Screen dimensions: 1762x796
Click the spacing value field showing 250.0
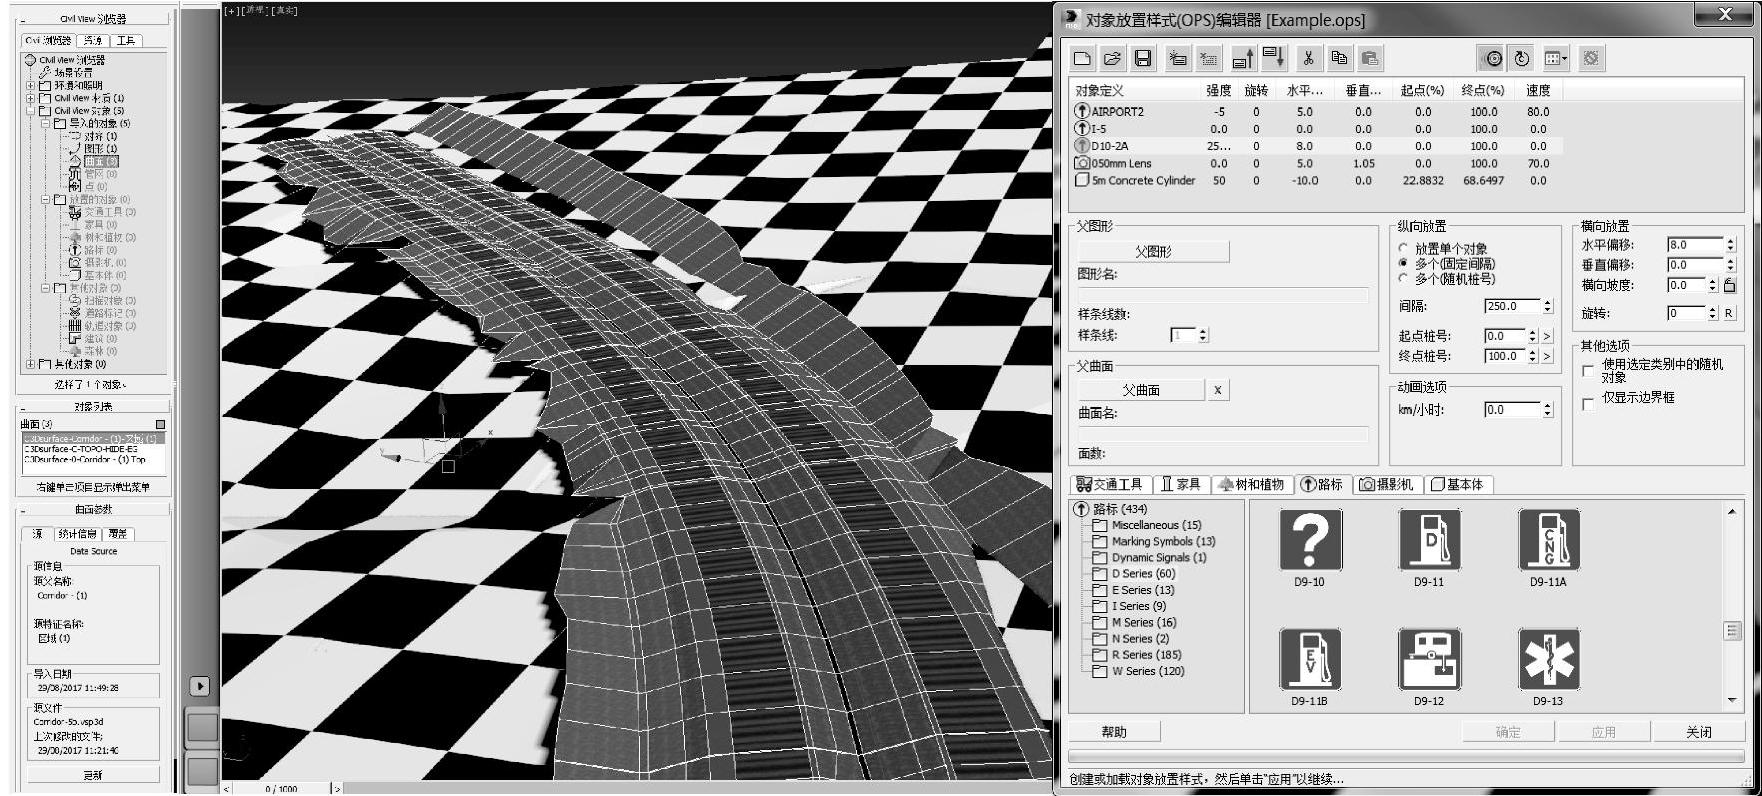pos(1513,306)
